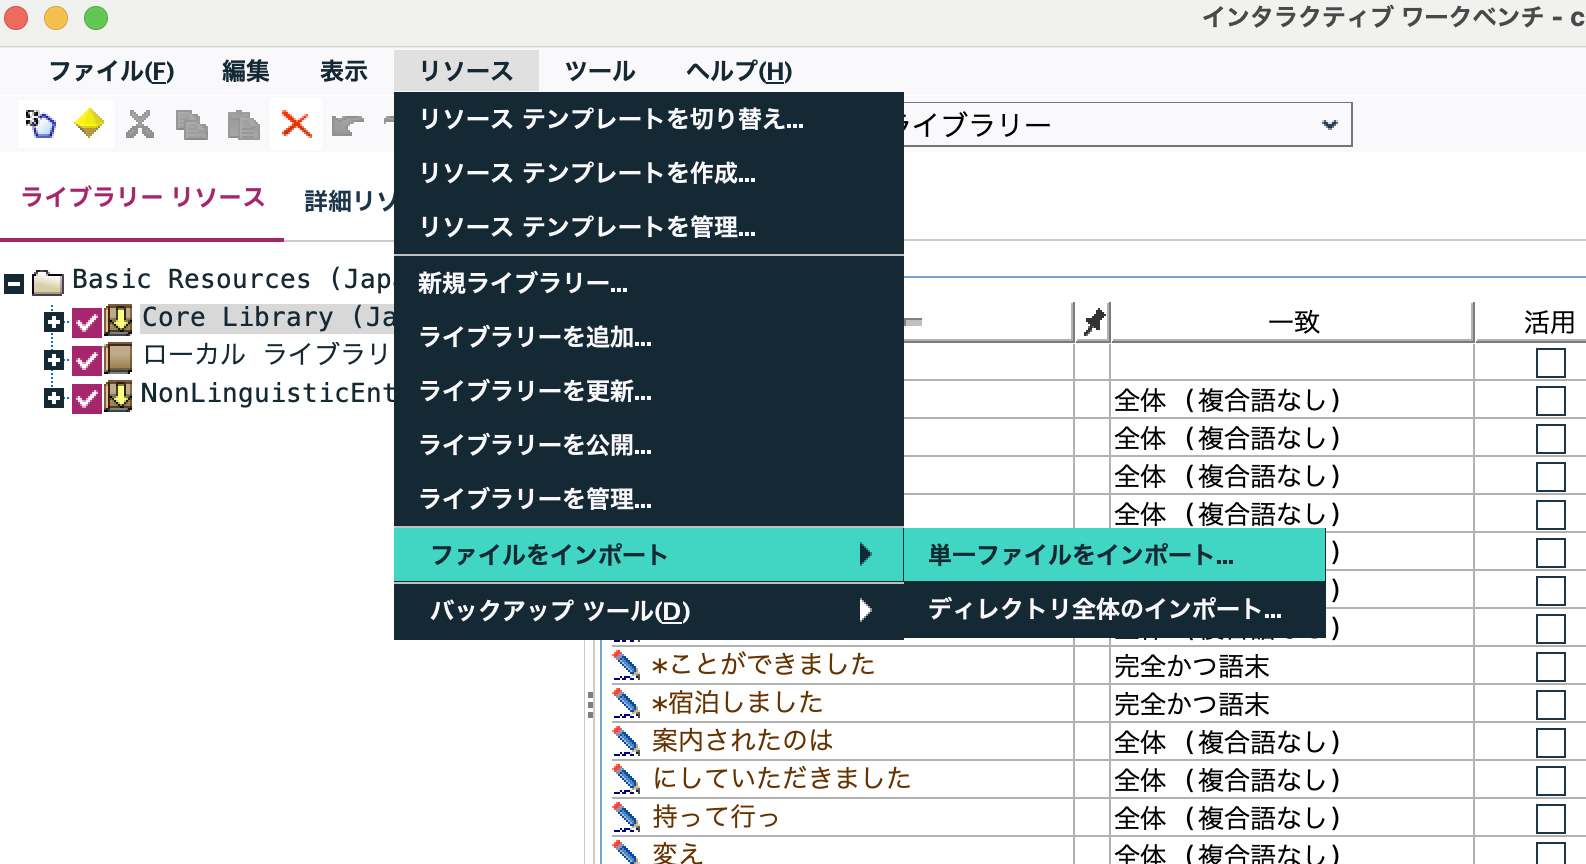Select ディレクトリ全体のインポート... submenu item

(1114, 609)
